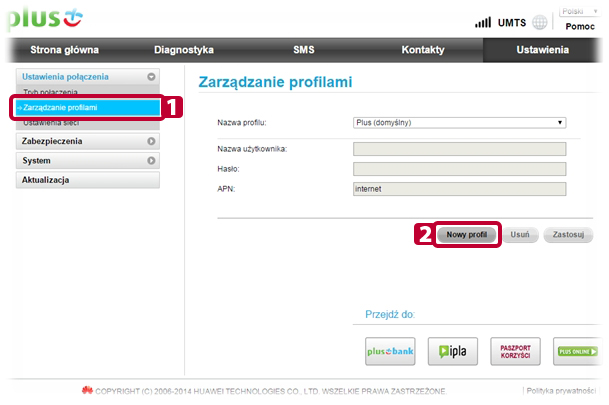
Task: Click the Przejdź do heading
Action: 390,314
